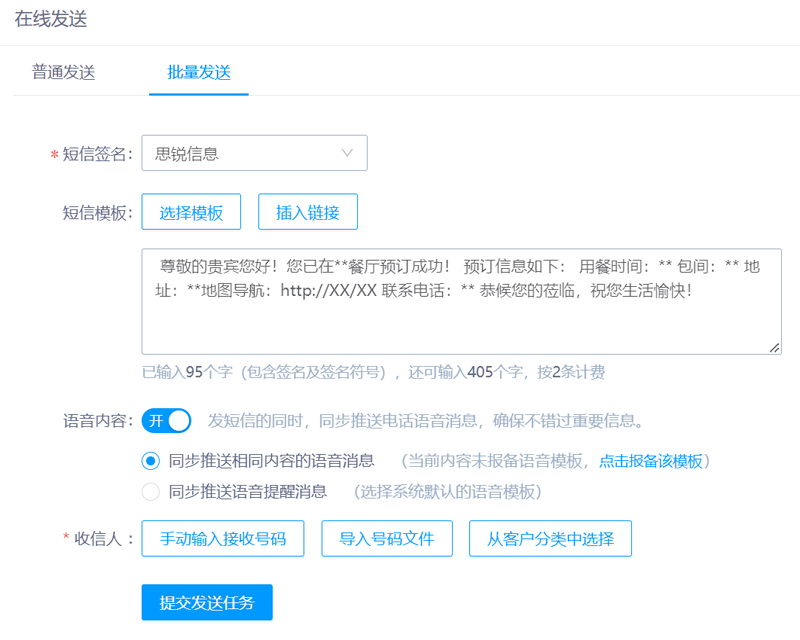Switch to the 普通发送 tab

tap(63, 72)
